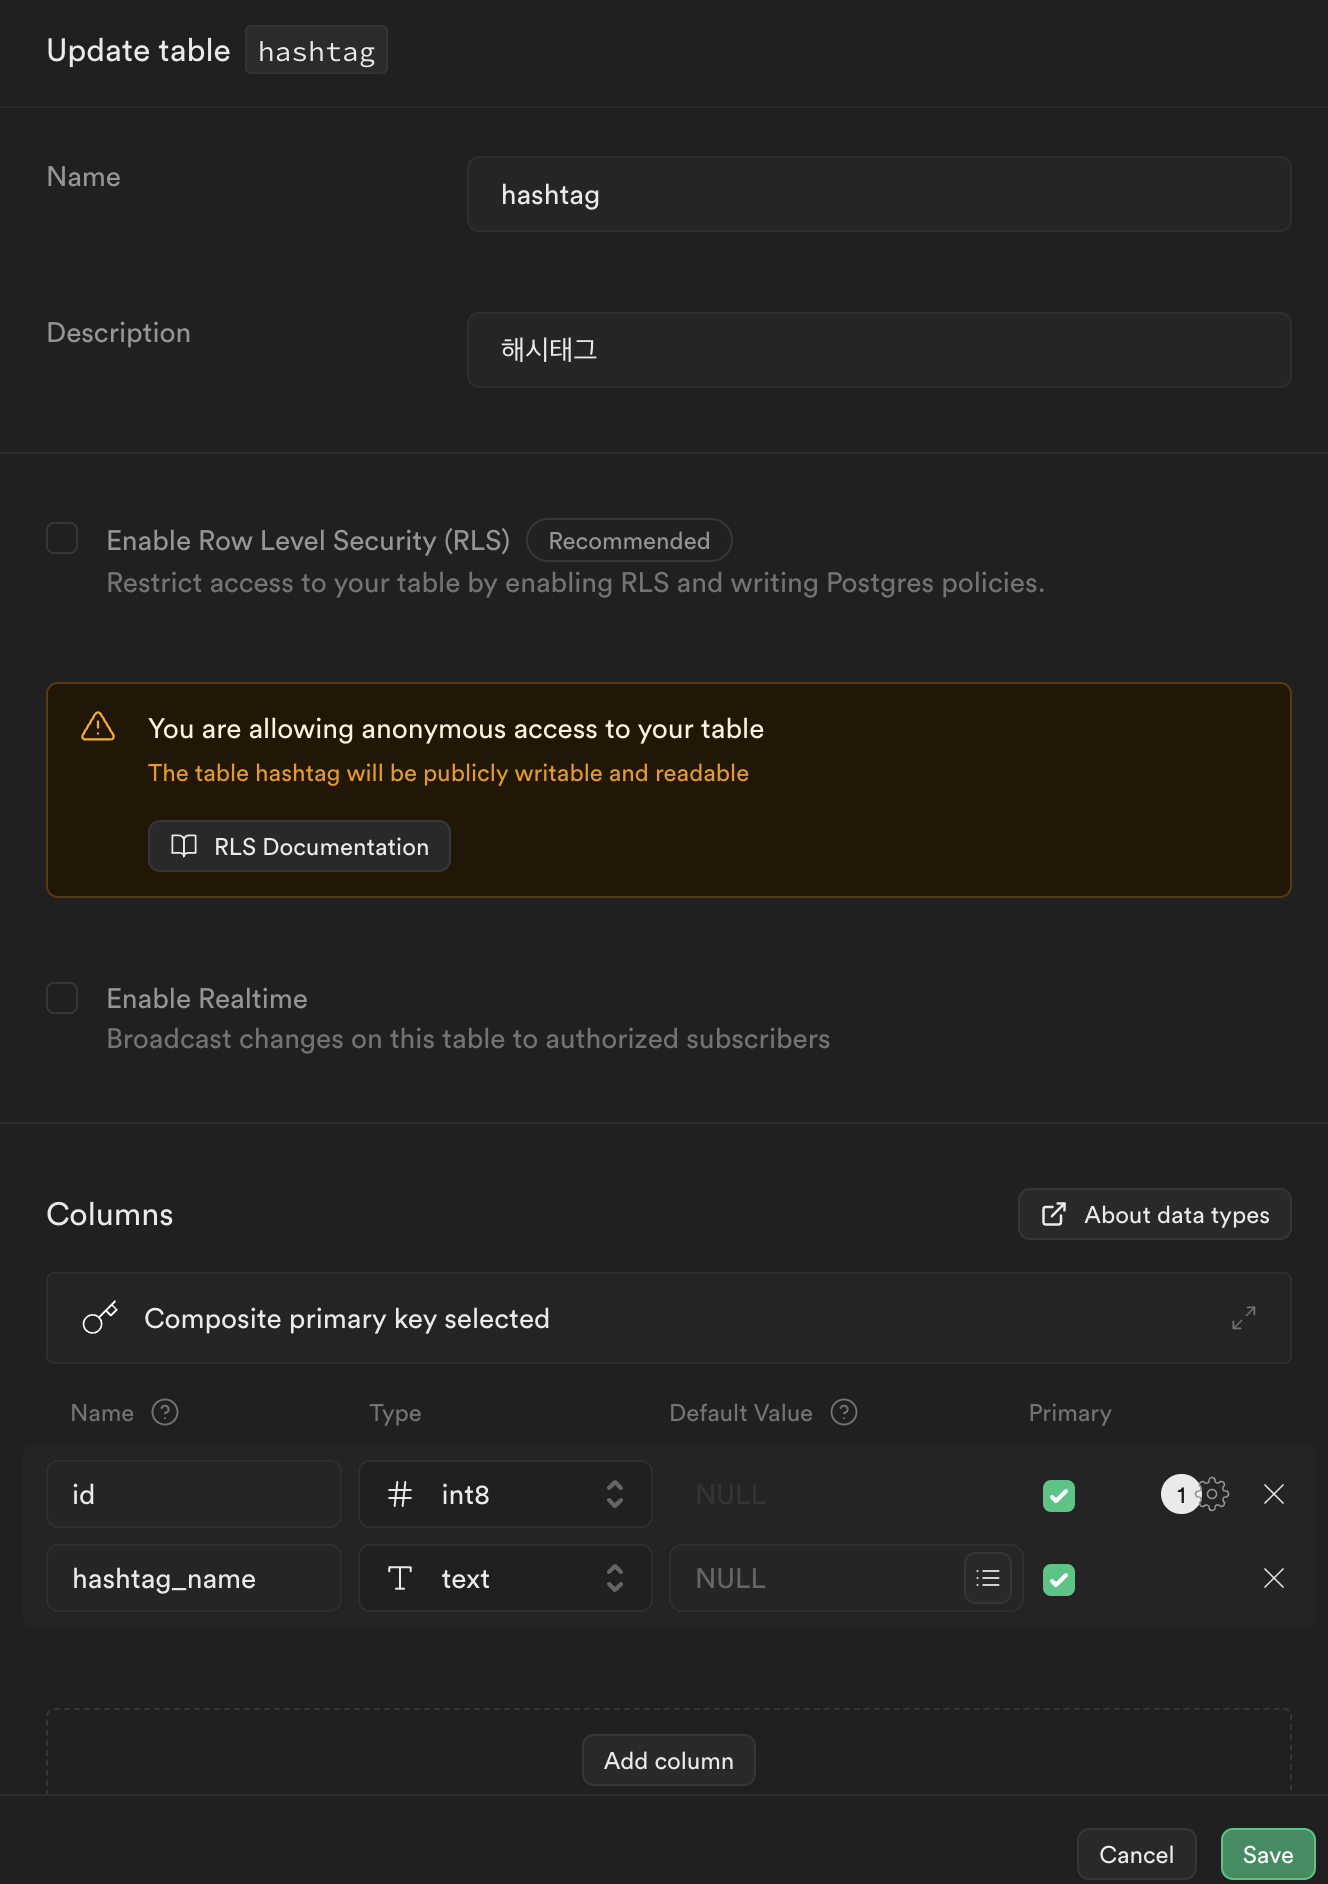Click the Columns section heading
Screen dimensions: 1328x1884
point(110,1214)
